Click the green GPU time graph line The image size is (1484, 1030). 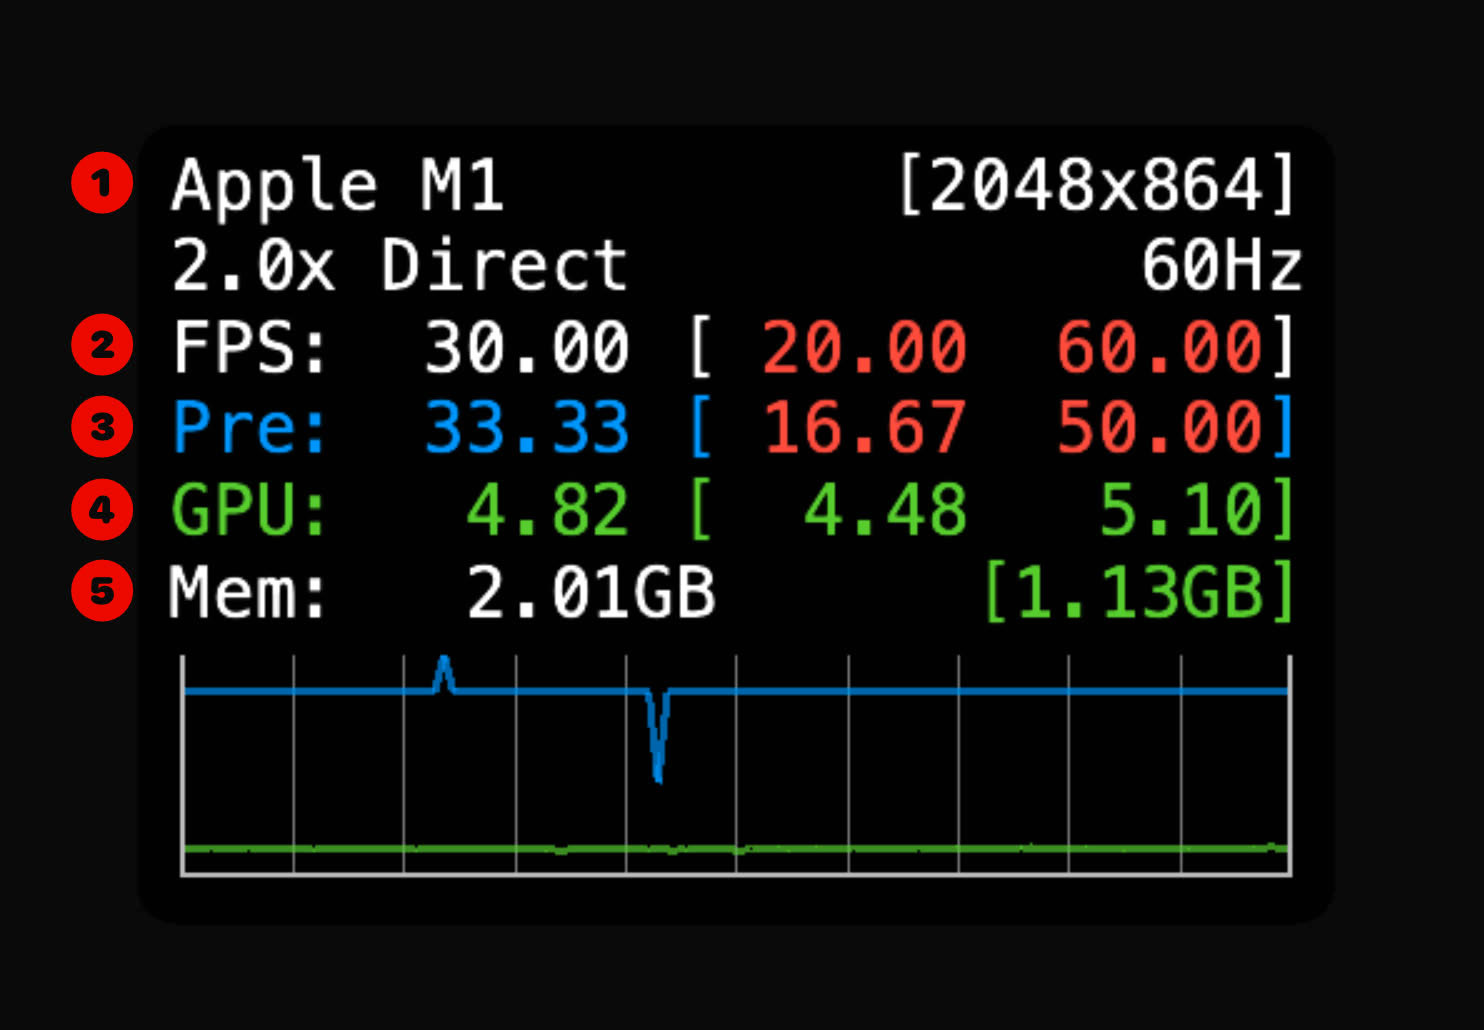click(736, 849)
